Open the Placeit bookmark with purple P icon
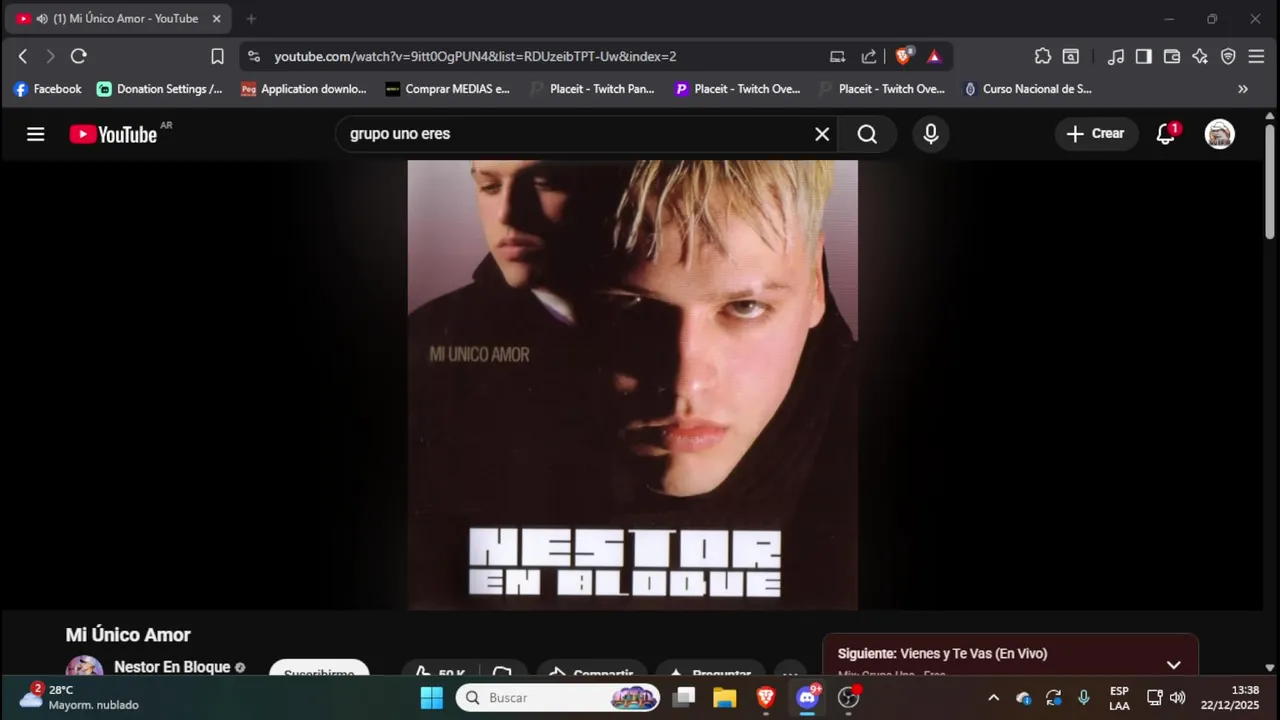This screenshot has width=1280, height=720. point(737,89)
